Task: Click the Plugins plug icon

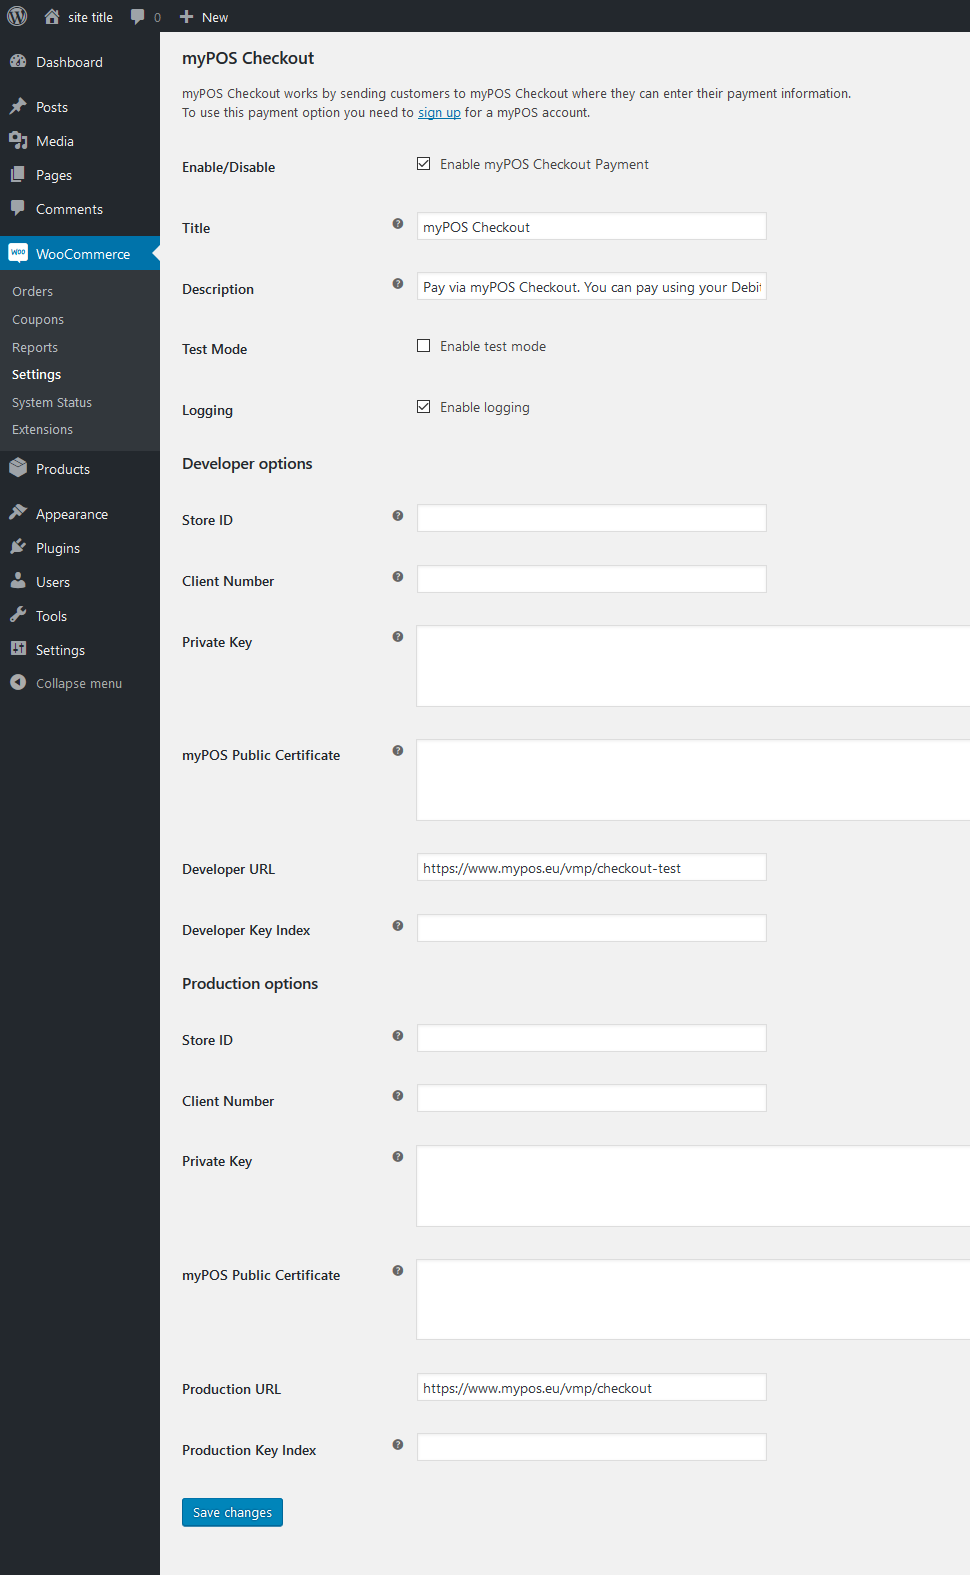Action: coord(18,547)
